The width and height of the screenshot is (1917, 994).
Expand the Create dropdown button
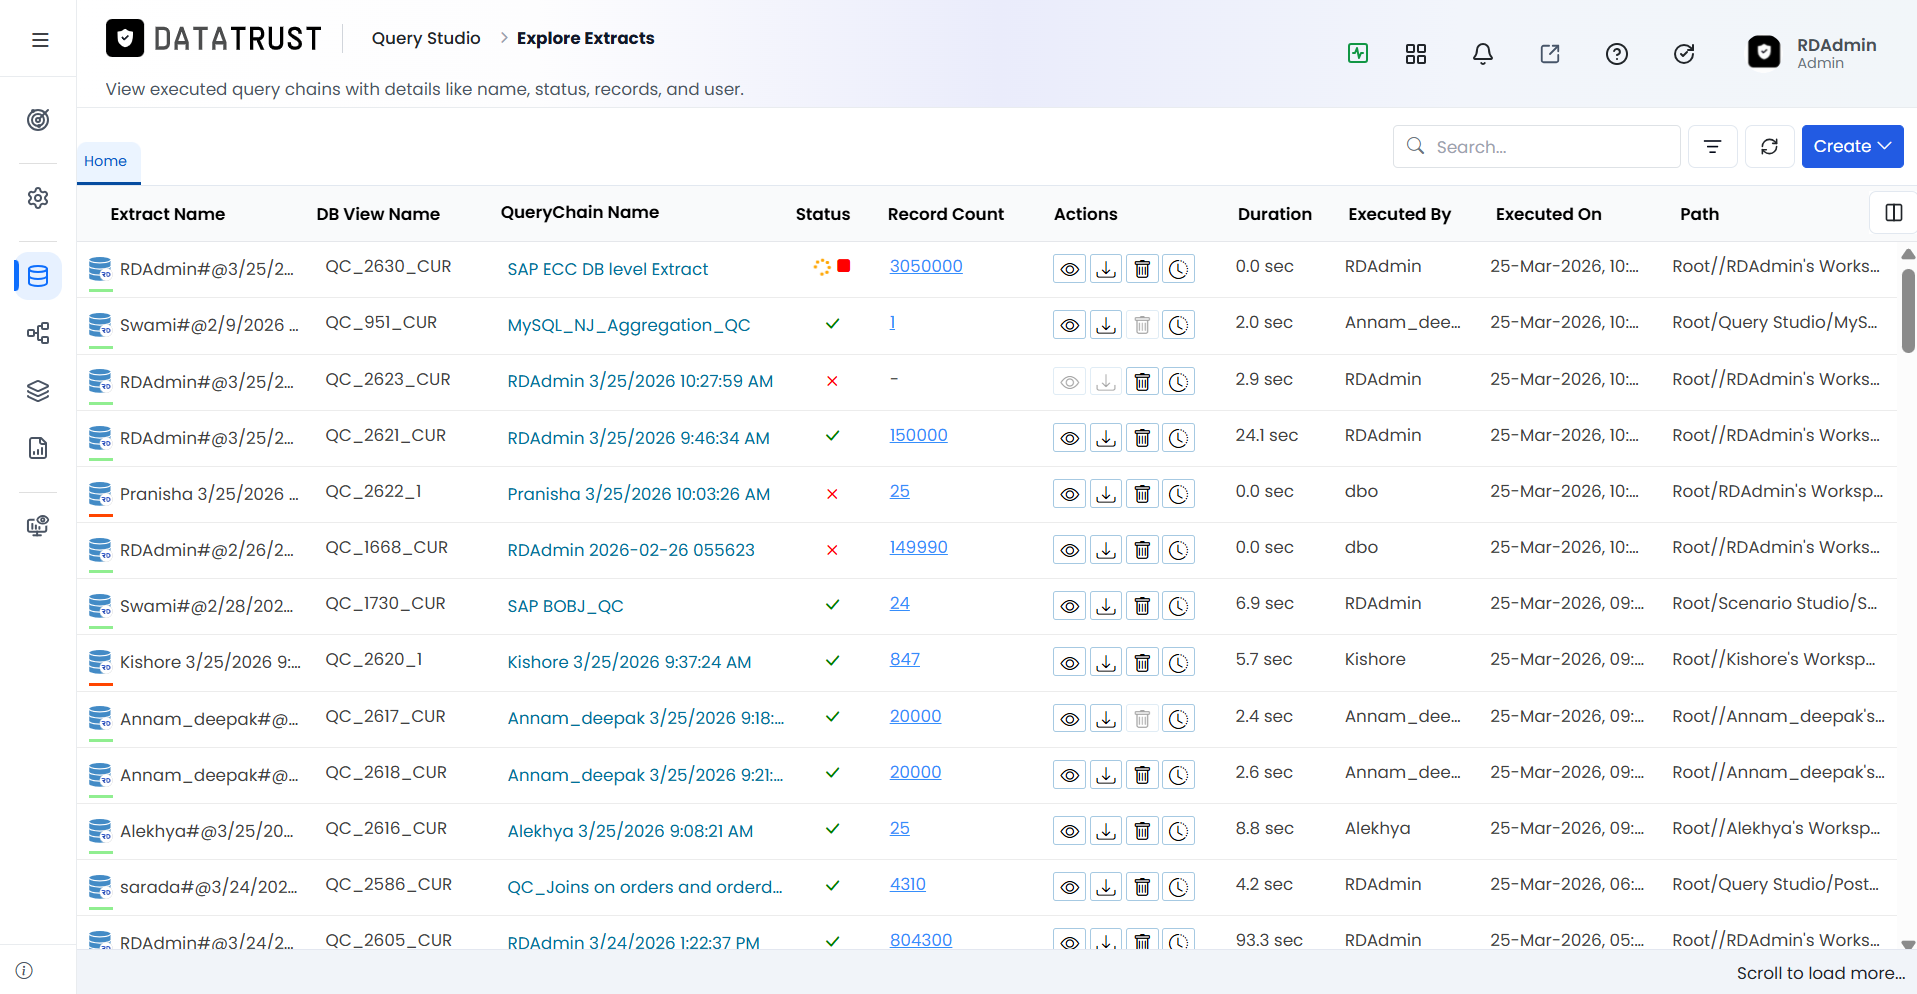tap(1852, 146)
